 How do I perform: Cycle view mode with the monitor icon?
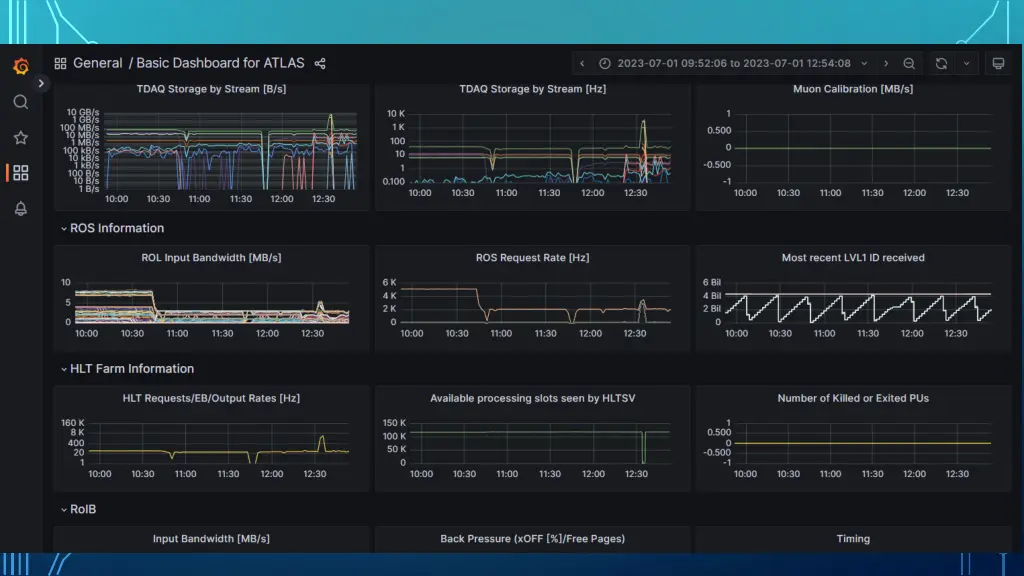tap(999, 63)
